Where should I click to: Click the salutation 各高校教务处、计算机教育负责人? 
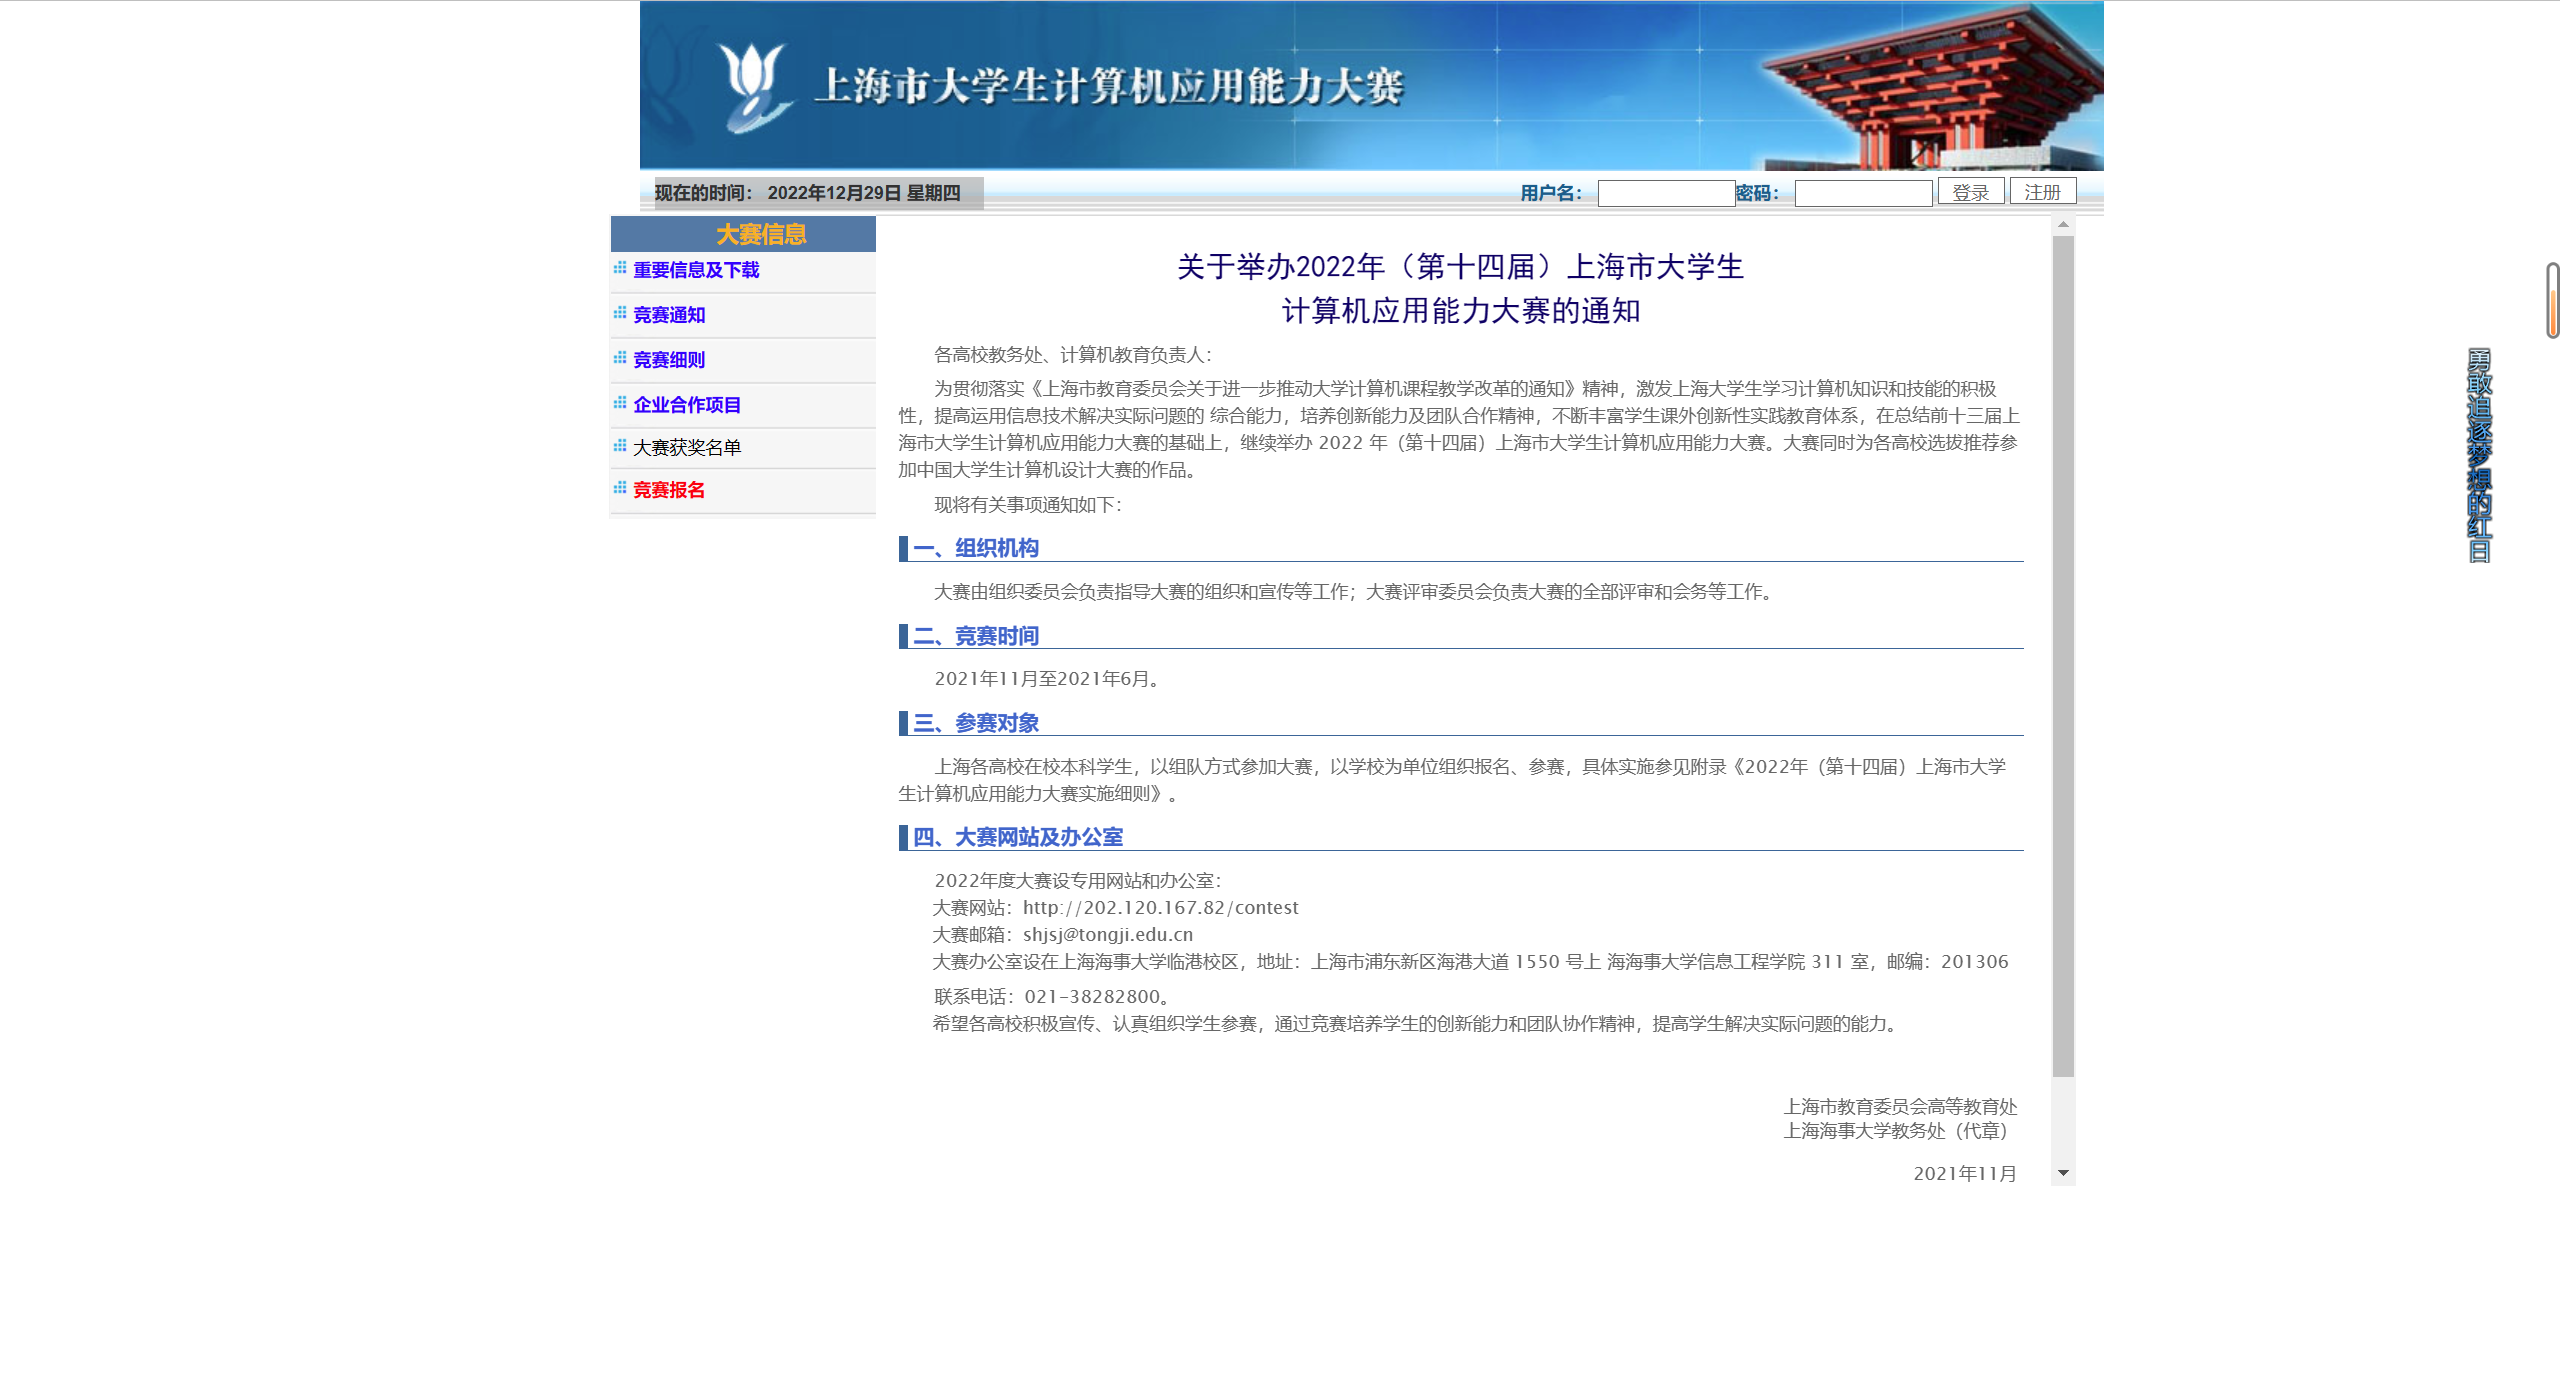pyautogui.click(x=1069, y=355)
